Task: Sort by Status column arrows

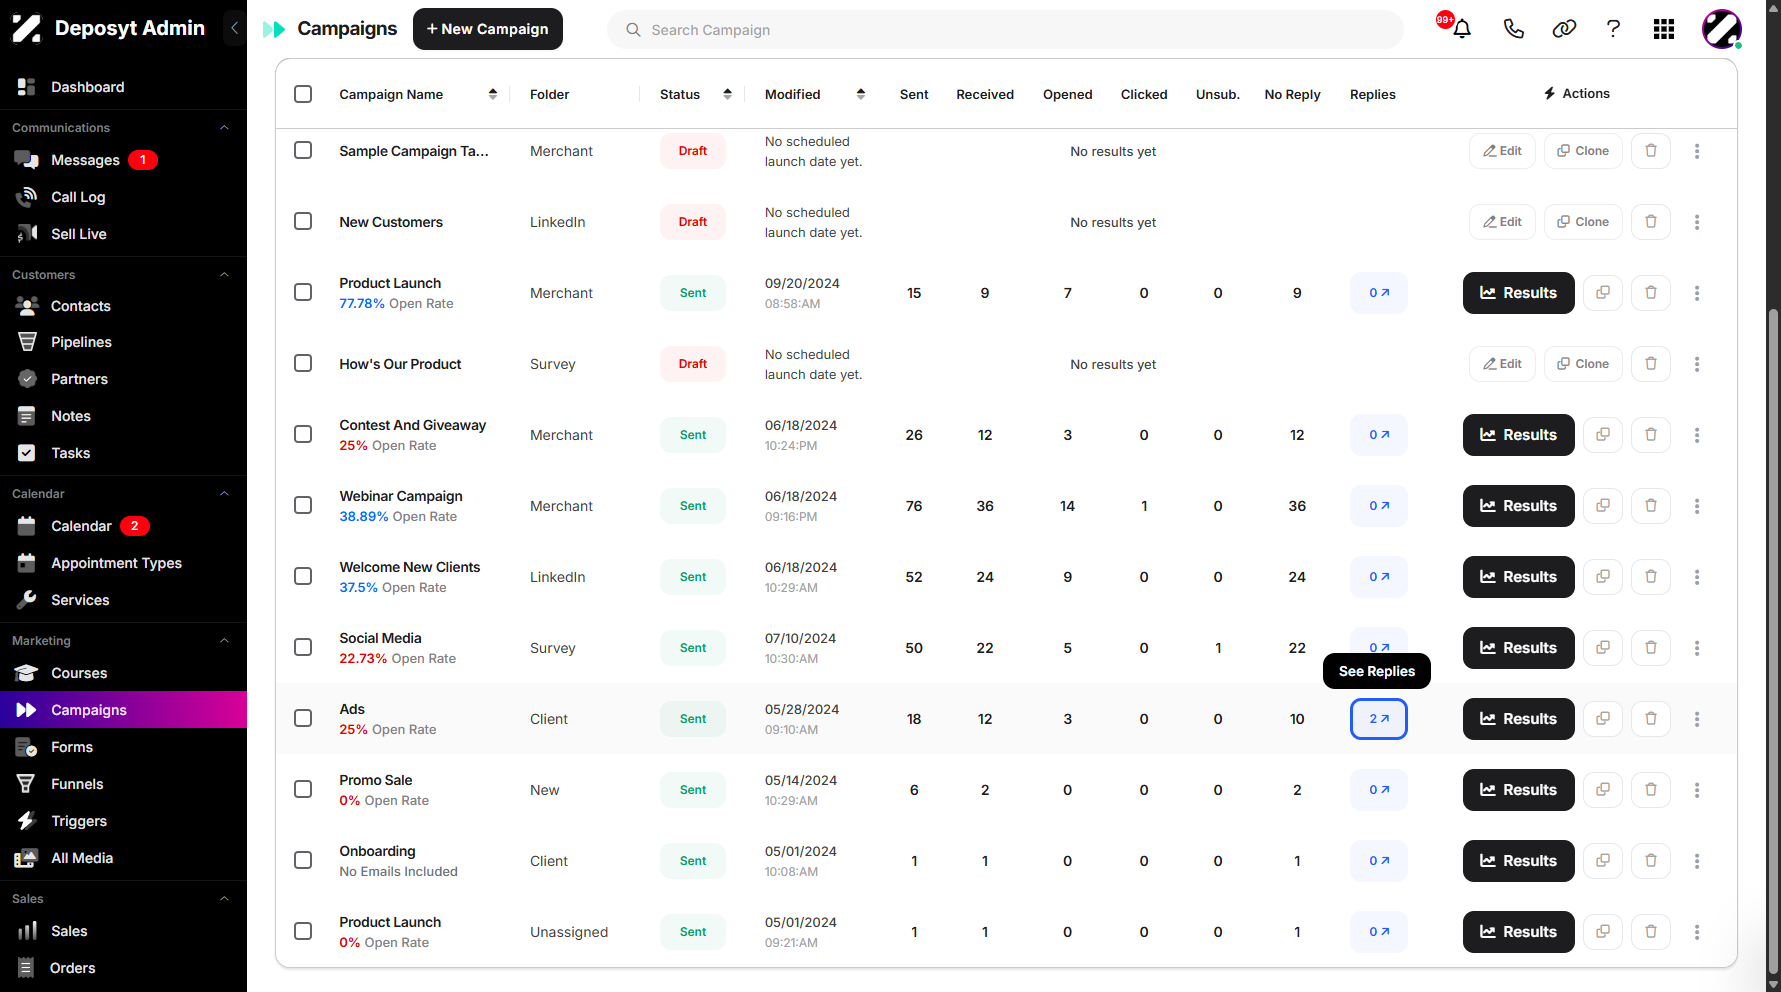Action: [x=727, y=94]
